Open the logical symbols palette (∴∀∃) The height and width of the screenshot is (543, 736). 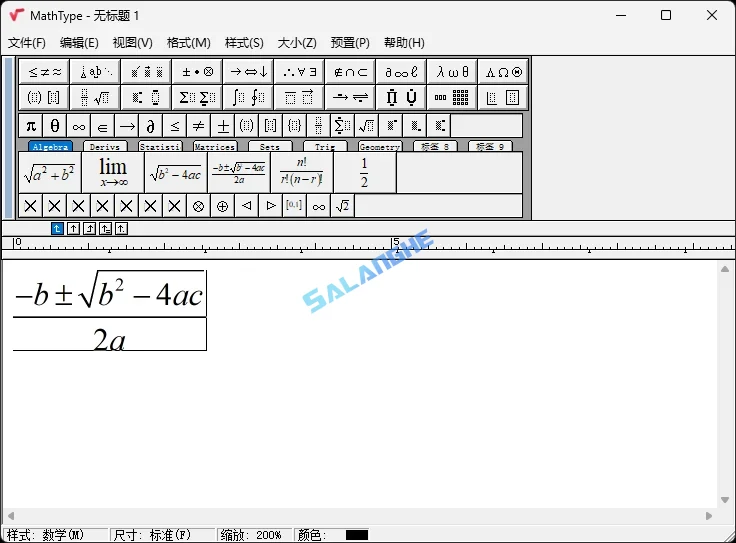coord(299,72)
